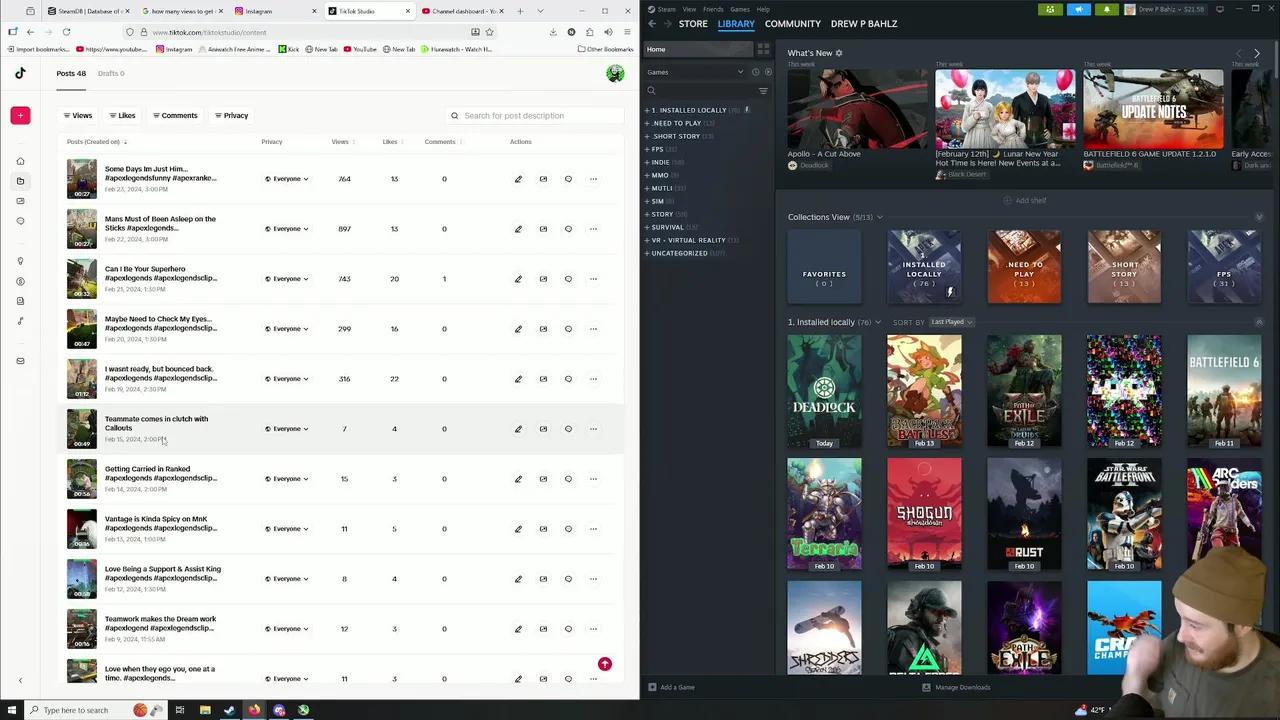Screen dimensions: 1280x720
Task: Toggle the Views filter in TikTok Studio
Action: tap(78, 115)
